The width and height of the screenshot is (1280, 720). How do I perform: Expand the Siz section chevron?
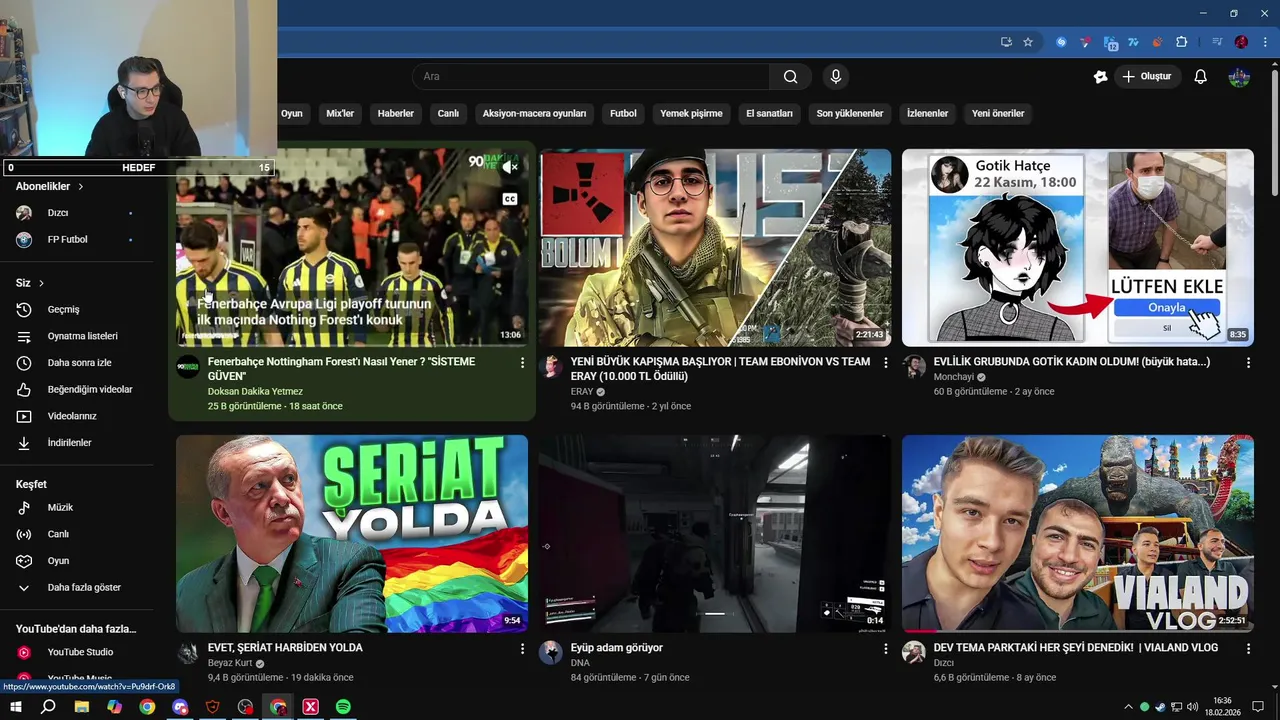click(41, 284)
